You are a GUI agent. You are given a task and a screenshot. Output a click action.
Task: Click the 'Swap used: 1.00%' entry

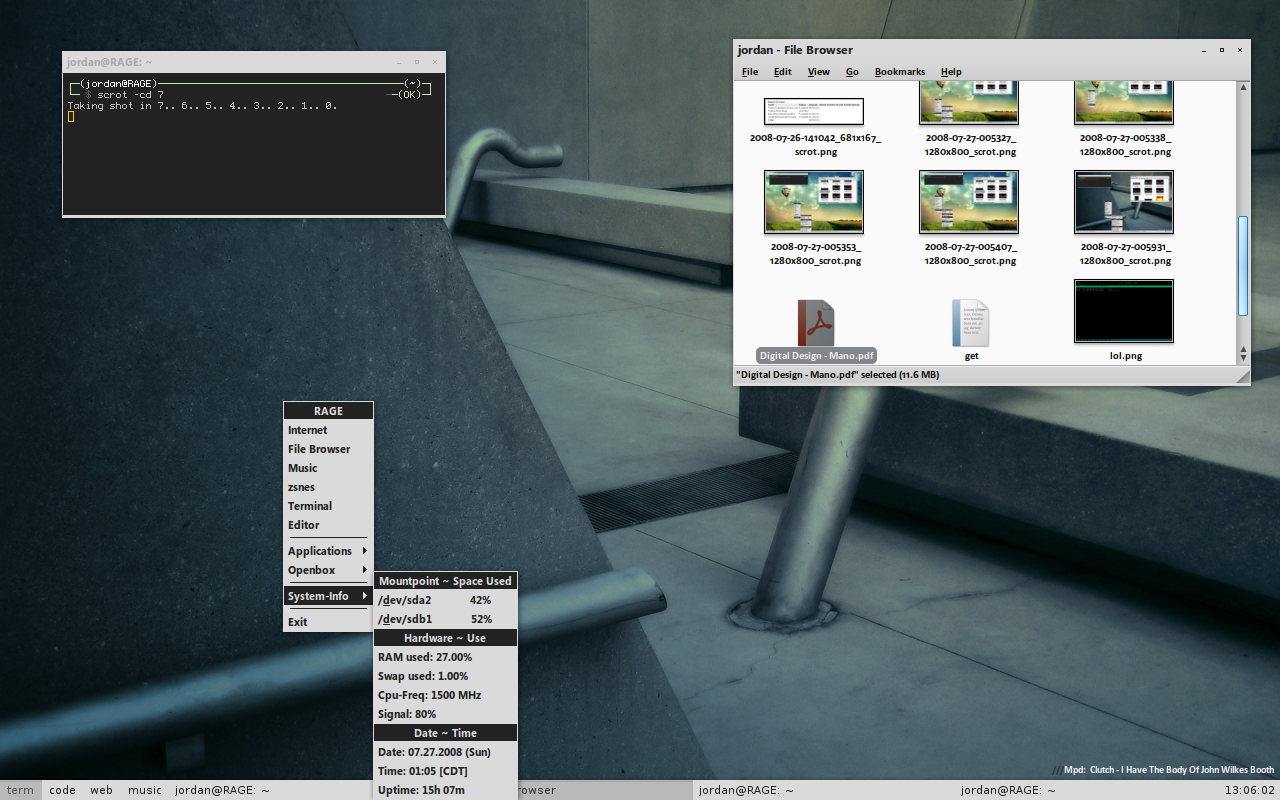(x=445, y=676)
